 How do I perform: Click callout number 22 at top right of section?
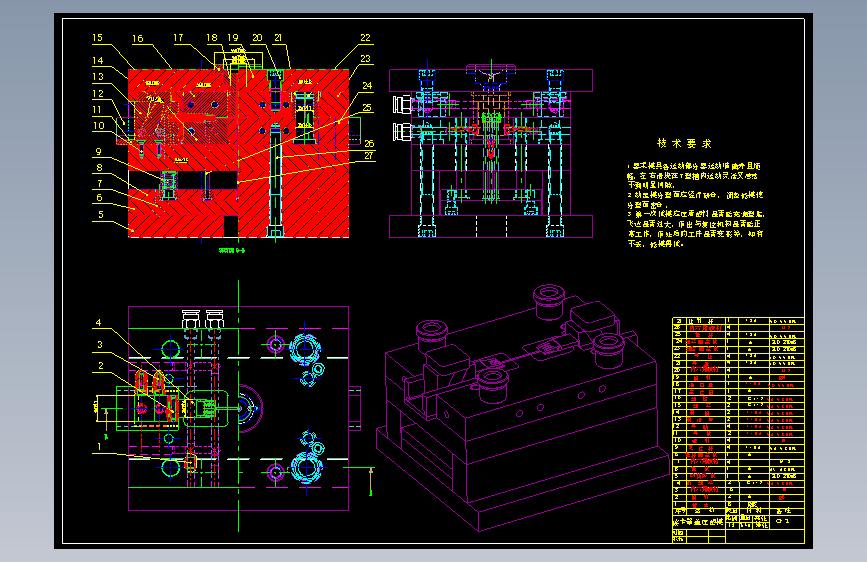click(365, 38)
